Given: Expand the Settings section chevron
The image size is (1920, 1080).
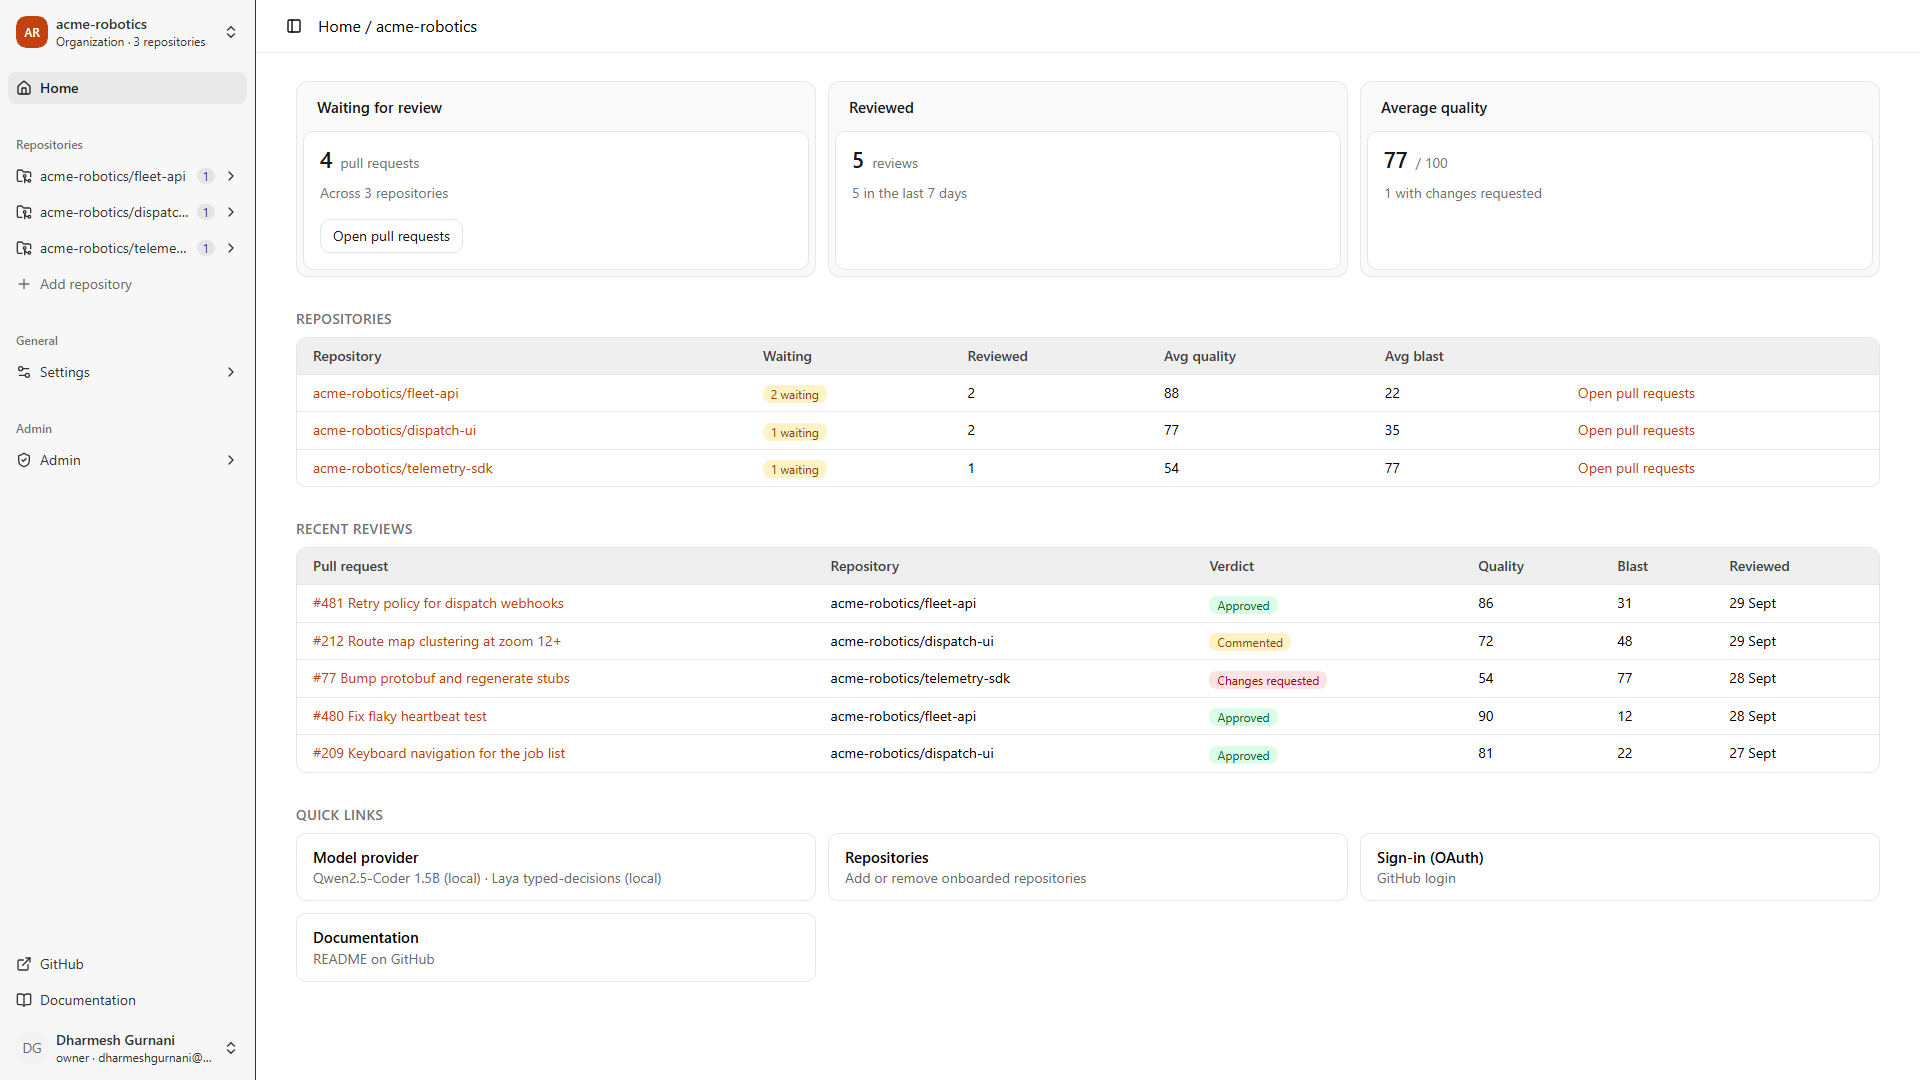Looking at the screenshot, I should (231, 372).
